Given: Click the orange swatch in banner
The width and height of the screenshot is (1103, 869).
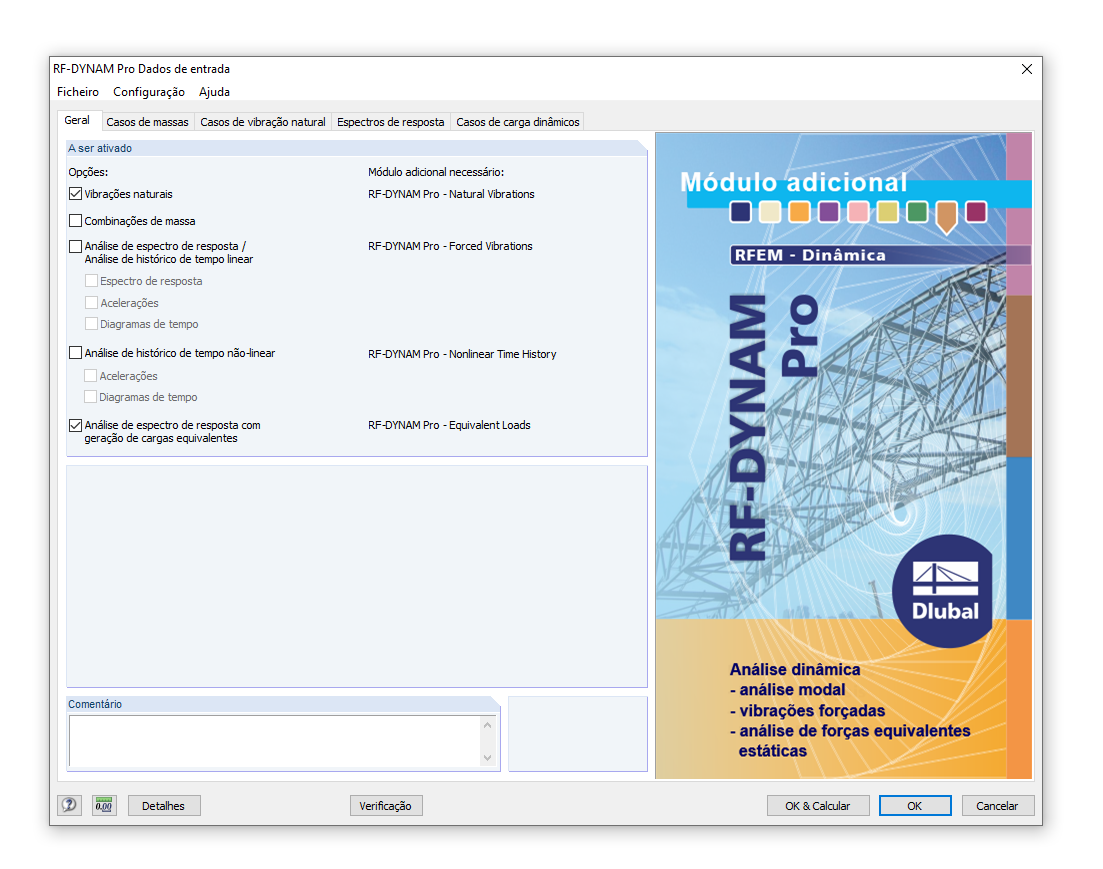Looking at the screenshot, I should (799, 211).
